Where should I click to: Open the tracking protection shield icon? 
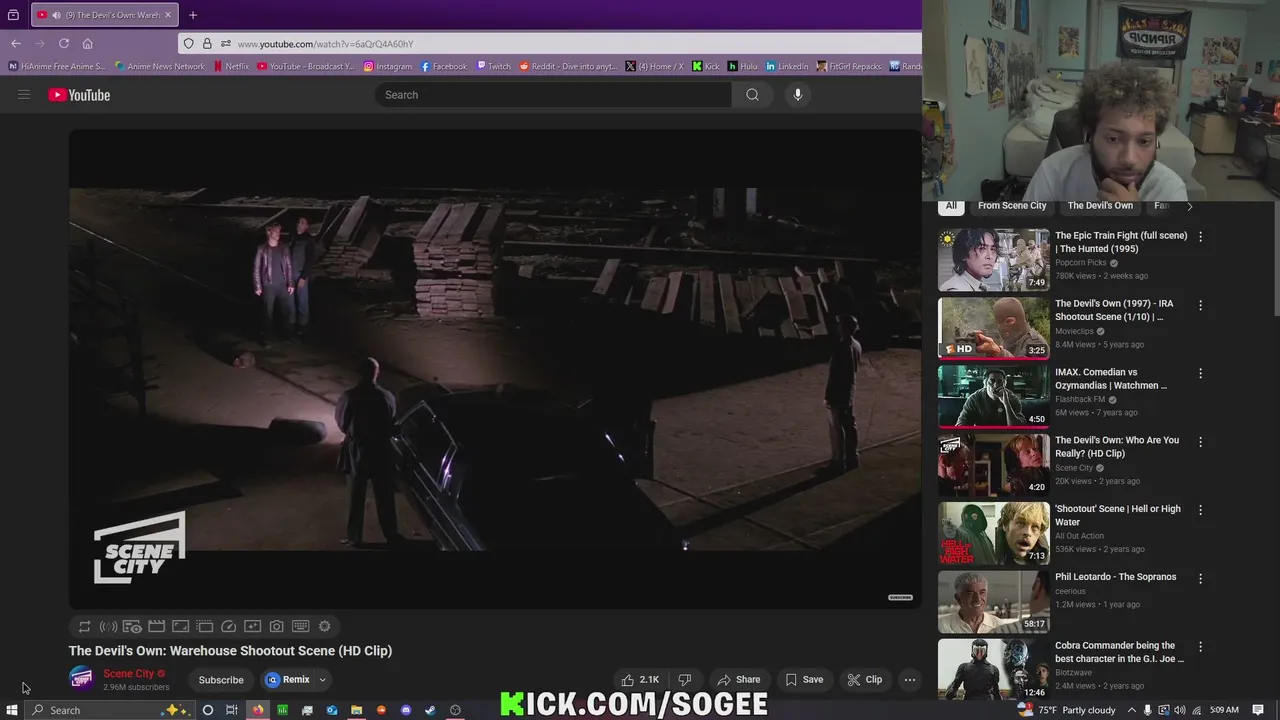pyautogui.click(x=188, y=43)
